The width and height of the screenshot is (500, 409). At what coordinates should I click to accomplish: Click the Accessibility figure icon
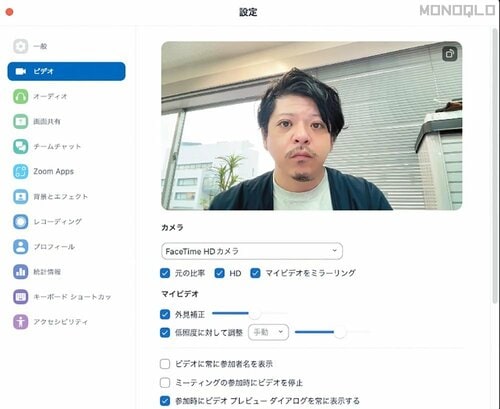coord(21,322)
